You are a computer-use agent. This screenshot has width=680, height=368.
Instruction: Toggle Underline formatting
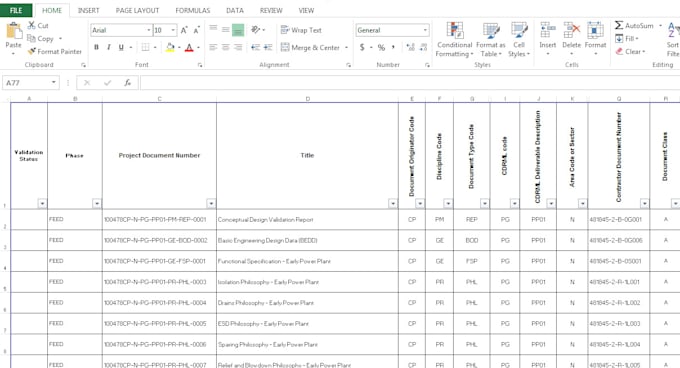[121, 47]
